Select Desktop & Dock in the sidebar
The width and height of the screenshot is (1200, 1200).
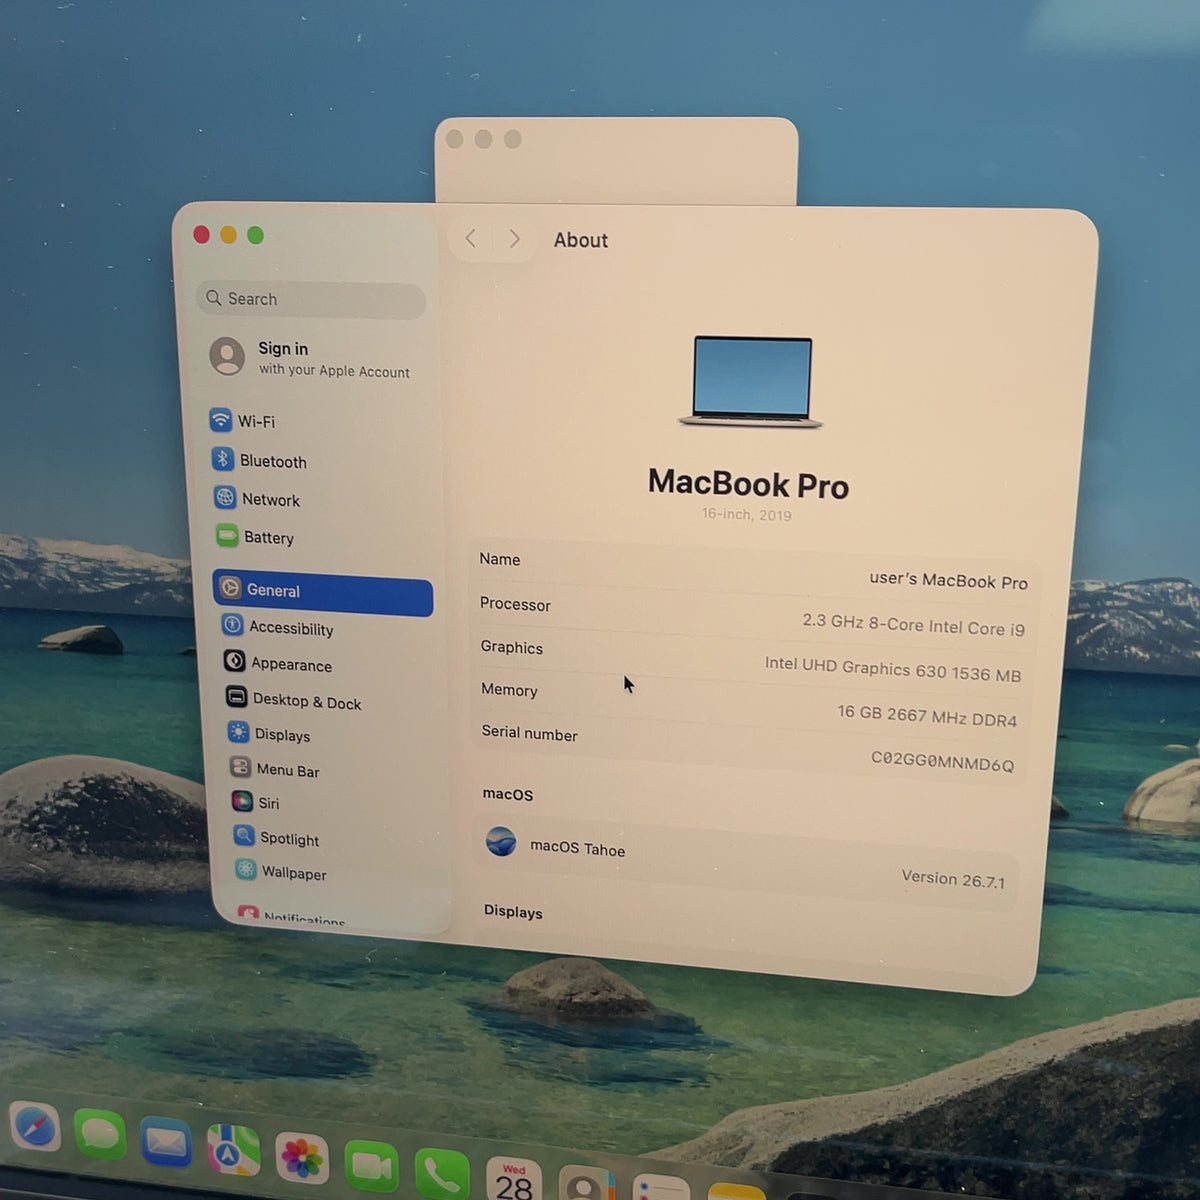(x=293, y=700)
